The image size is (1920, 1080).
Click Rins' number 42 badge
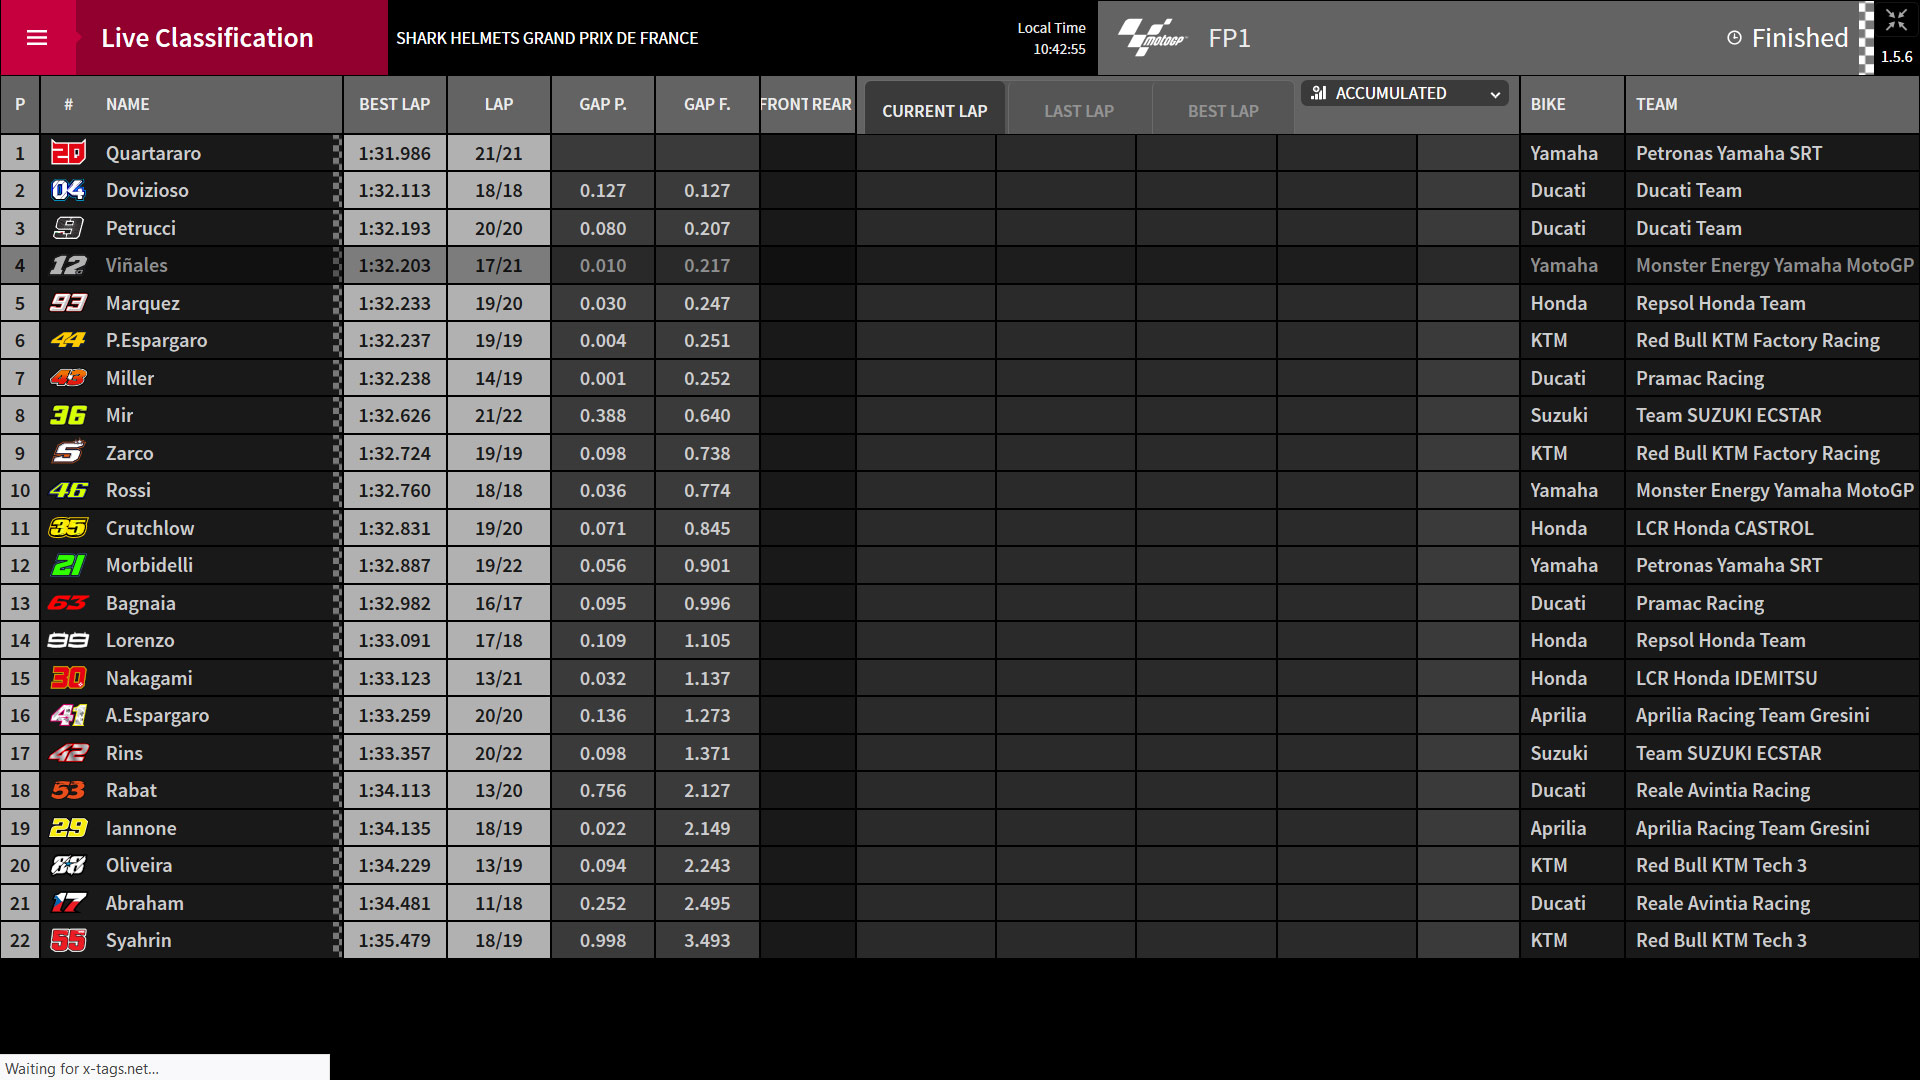[x=68, y=753]
